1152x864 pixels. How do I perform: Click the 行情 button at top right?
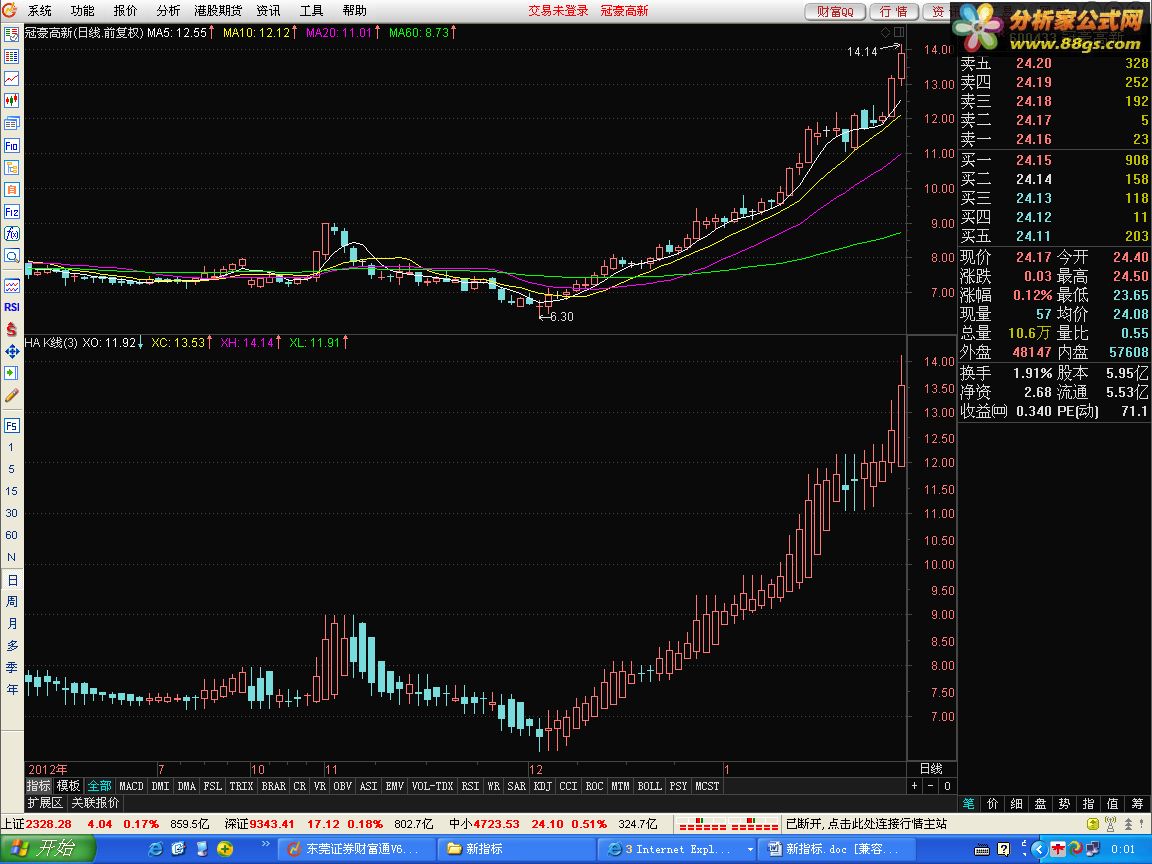894,11
